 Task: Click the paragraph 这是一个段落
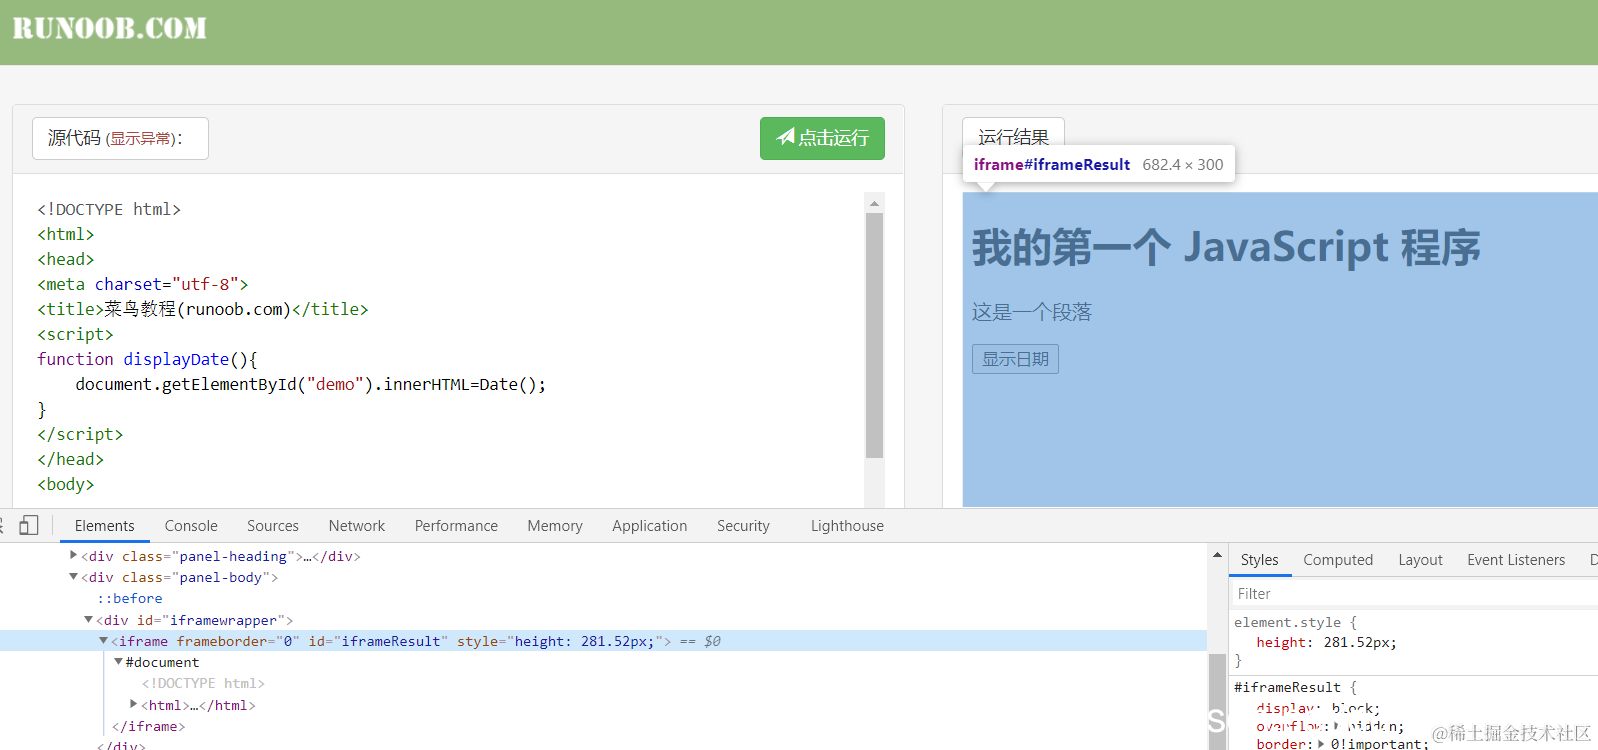1032,312
